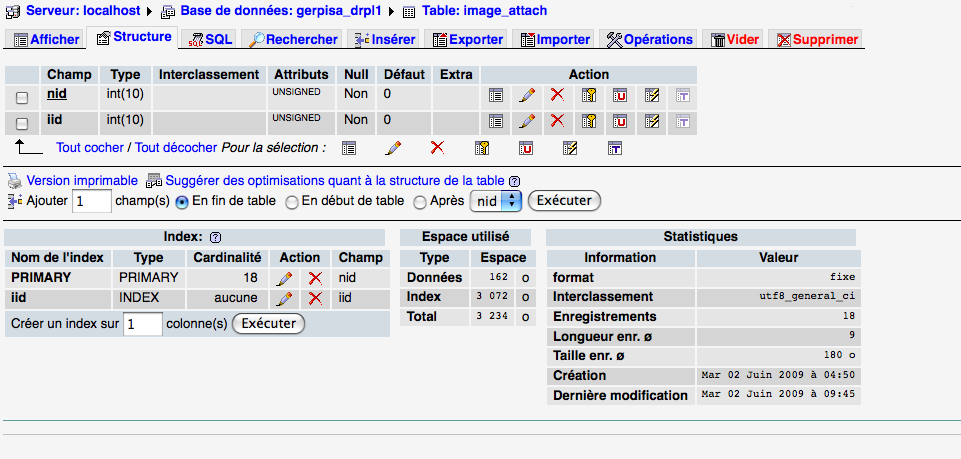The width and height of the screenshot is (961, 459).
Task: Click index icon in nid row
Action: tap(652, 95)
